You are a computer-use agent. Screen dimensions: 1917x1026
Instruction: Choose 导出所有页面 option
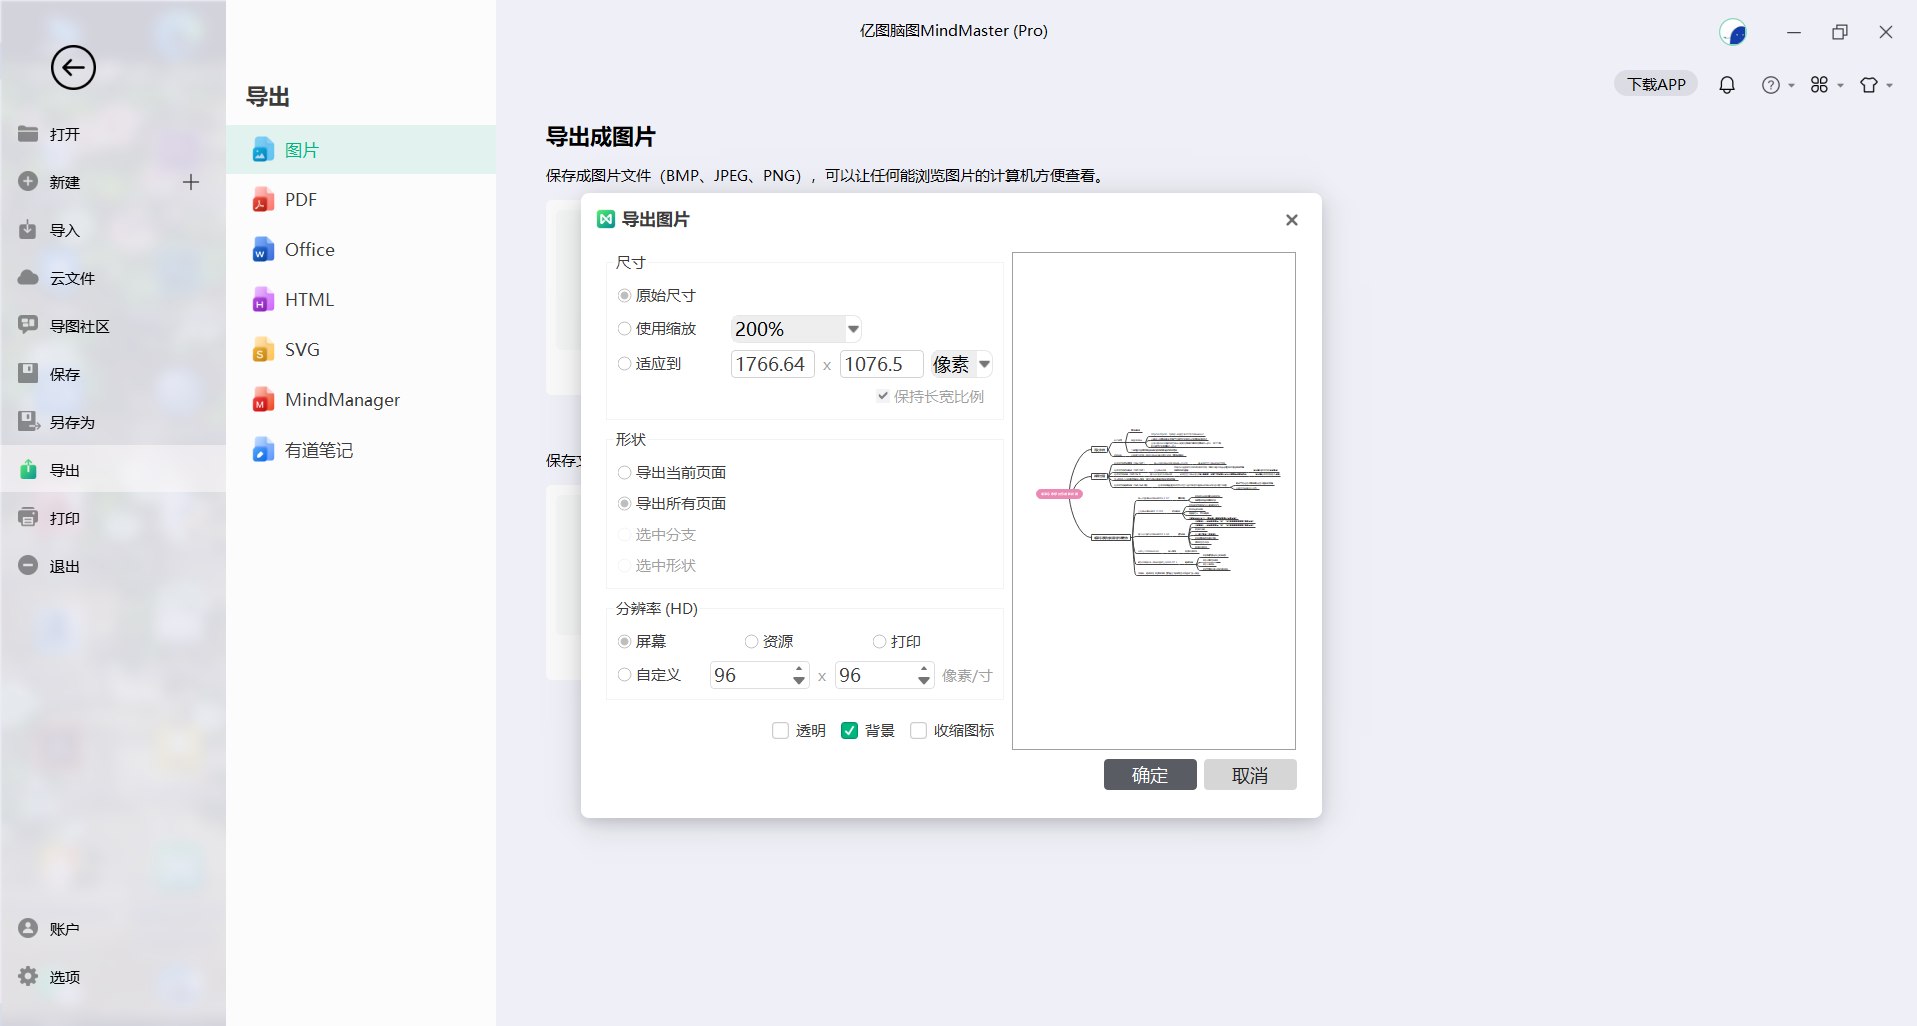click(x=624, y=504)
